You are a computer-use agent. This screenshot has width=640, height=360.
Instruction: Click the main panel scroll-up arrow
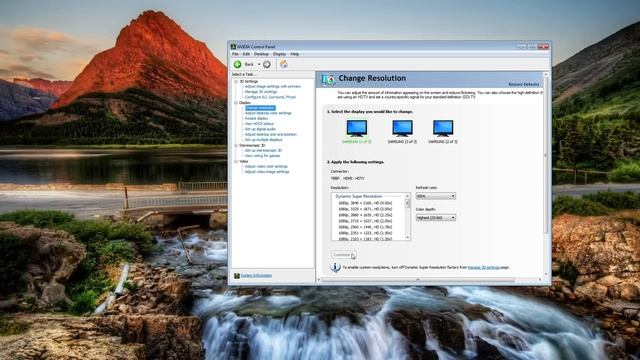546,75
